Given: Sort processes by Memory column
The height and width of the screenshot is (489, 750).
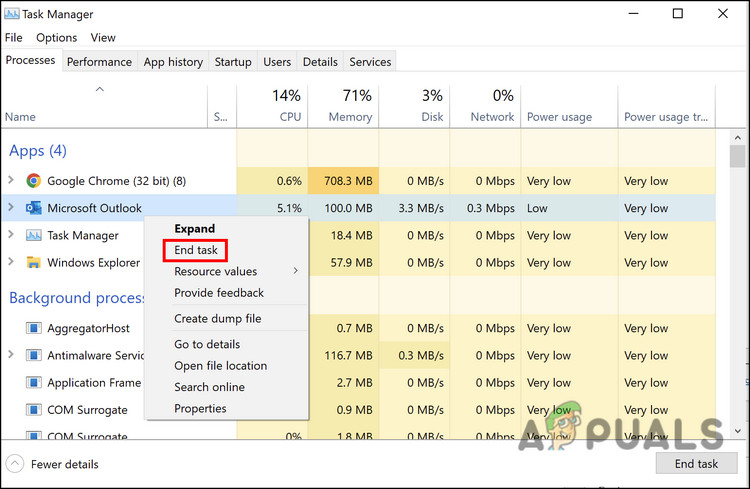Looking at the screenshot, I should (343, 106).
